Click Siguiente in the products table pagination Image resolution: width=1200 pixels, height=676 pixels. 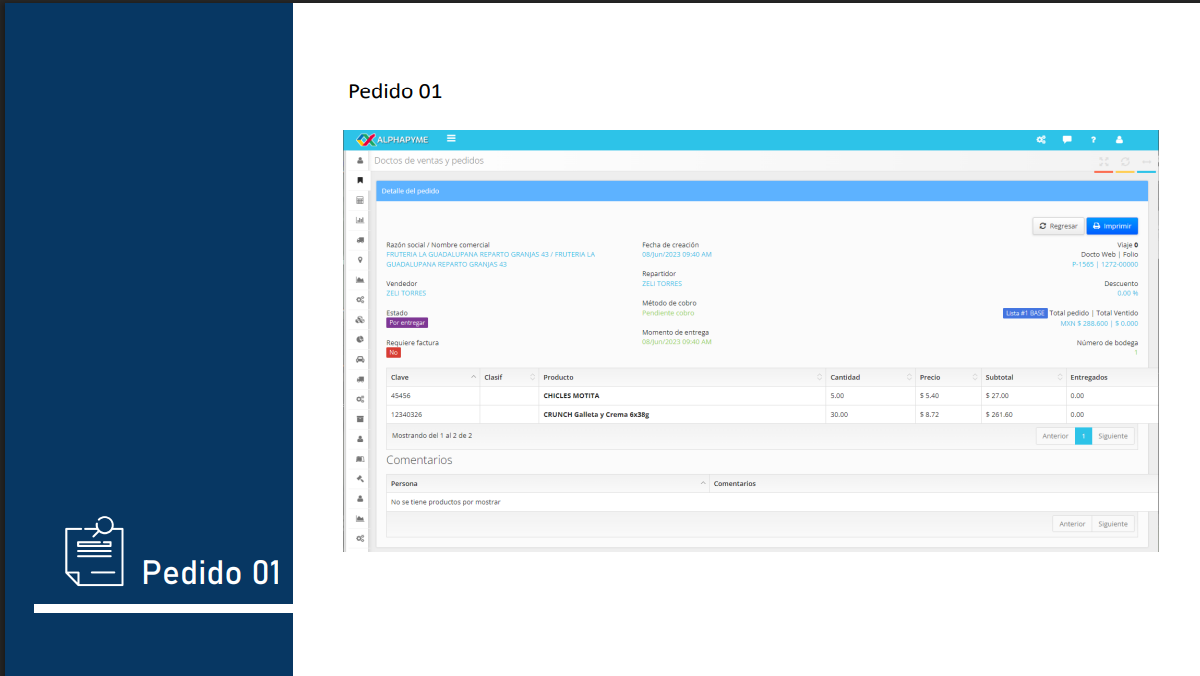click(1113, 436)
